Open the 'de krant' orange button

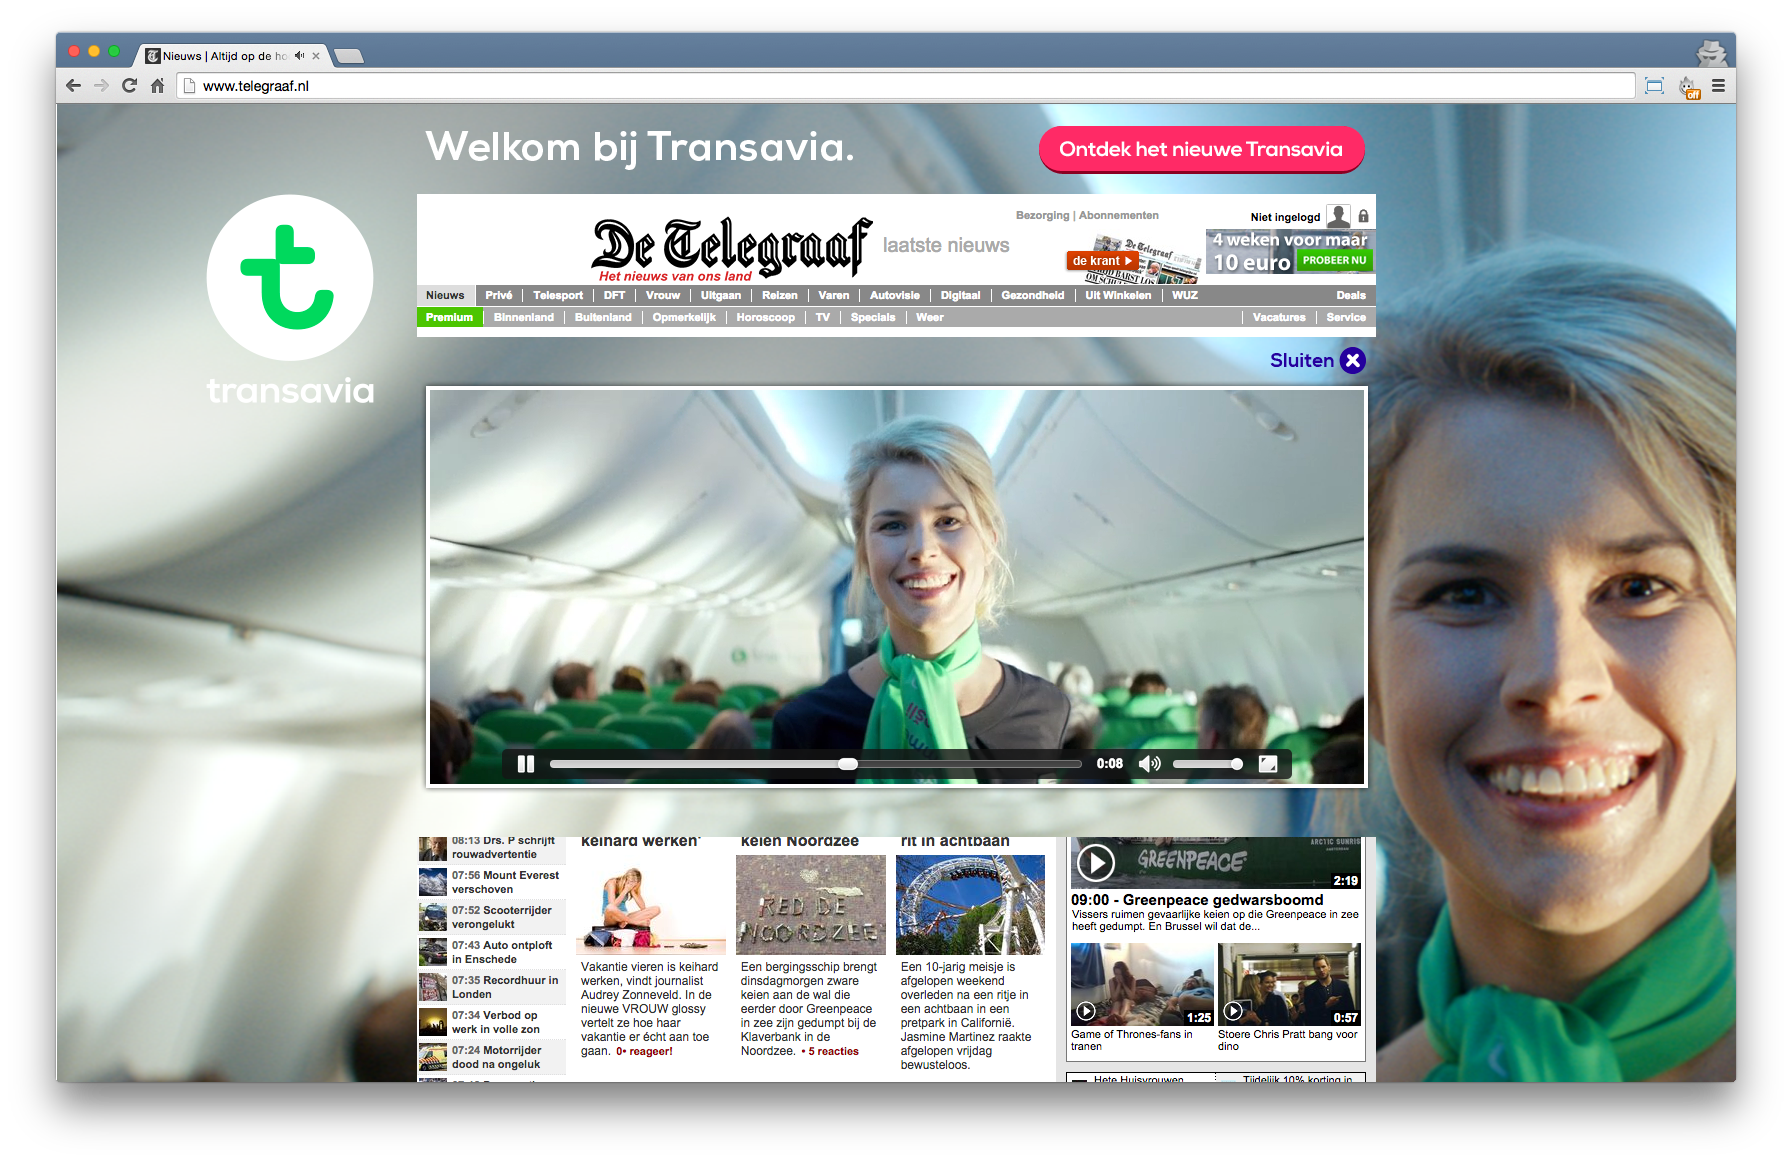click(x=1102, y=261)
